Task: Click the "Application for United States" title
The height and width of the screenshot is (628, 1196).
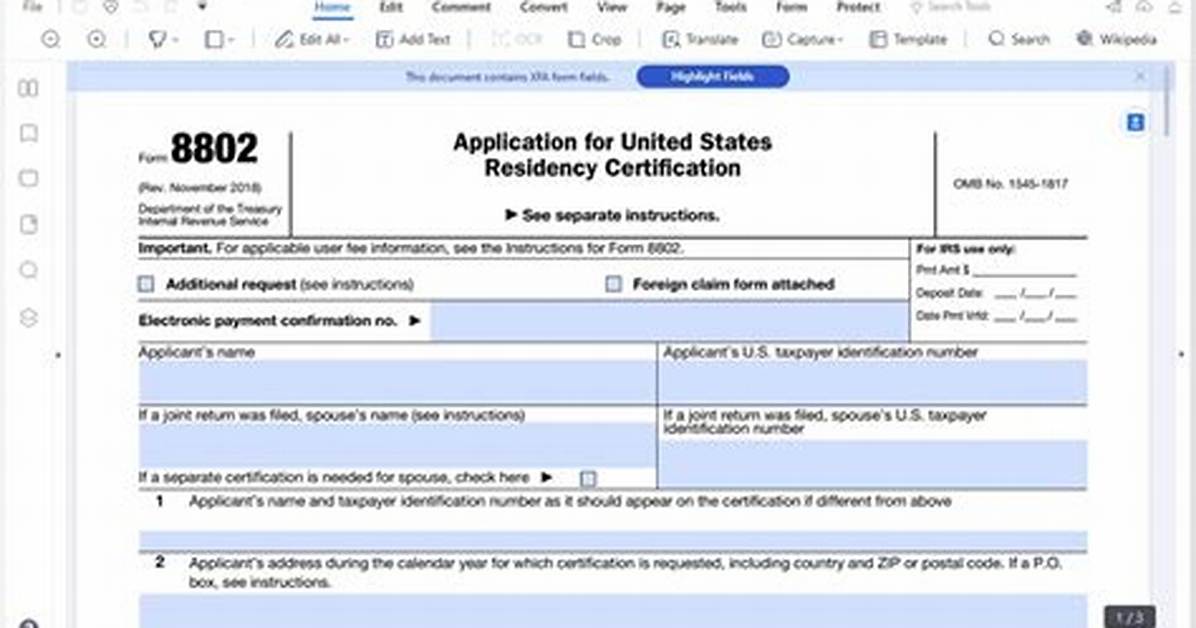Action: [612, 142]
